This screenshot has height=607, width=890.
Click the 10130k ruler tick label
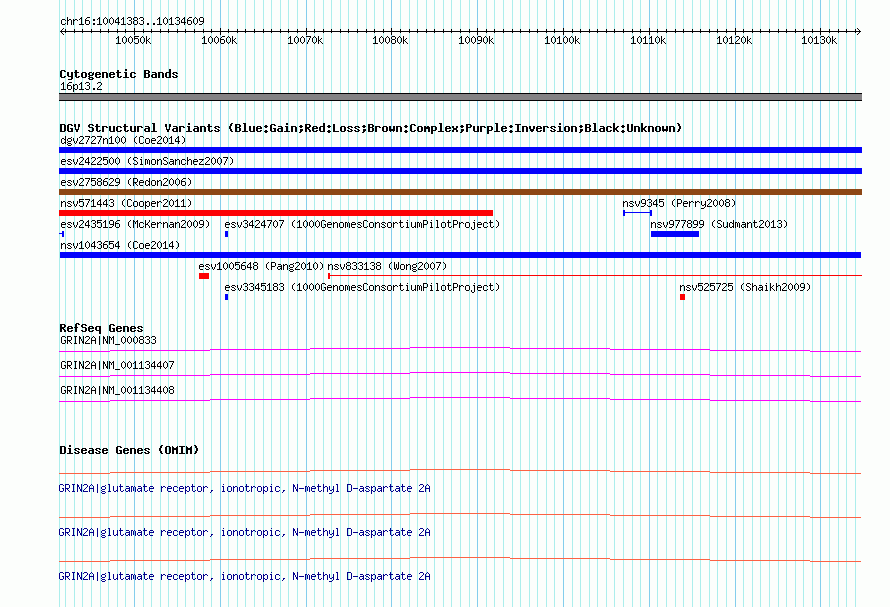[x=819, y=40]
